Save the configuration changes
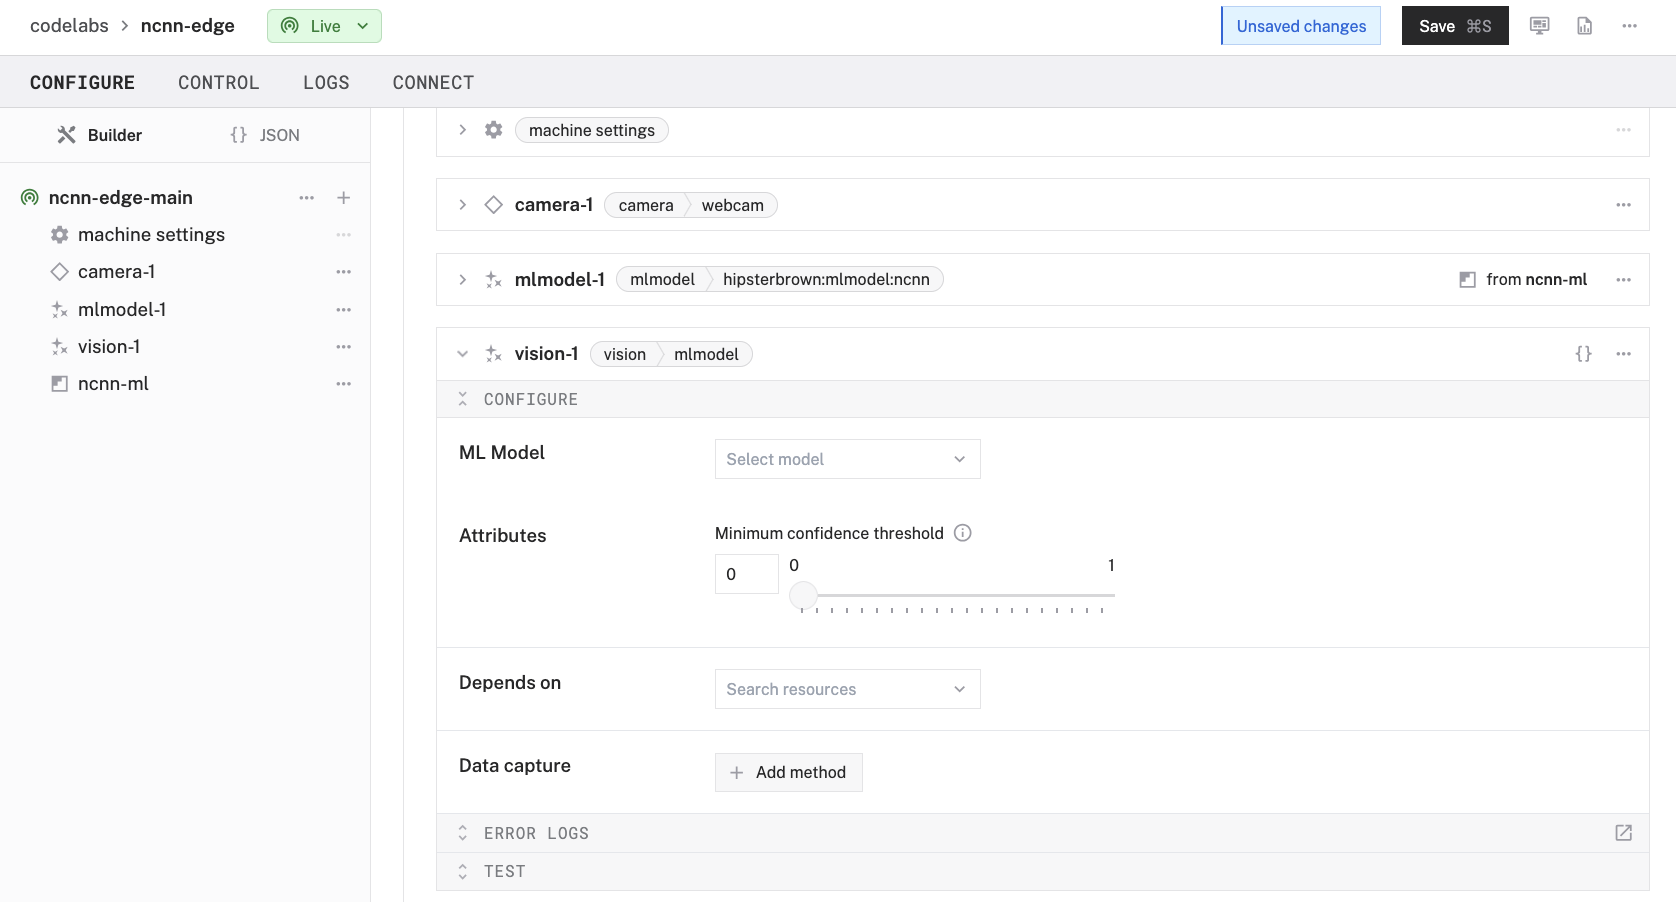 point(1455,26)
